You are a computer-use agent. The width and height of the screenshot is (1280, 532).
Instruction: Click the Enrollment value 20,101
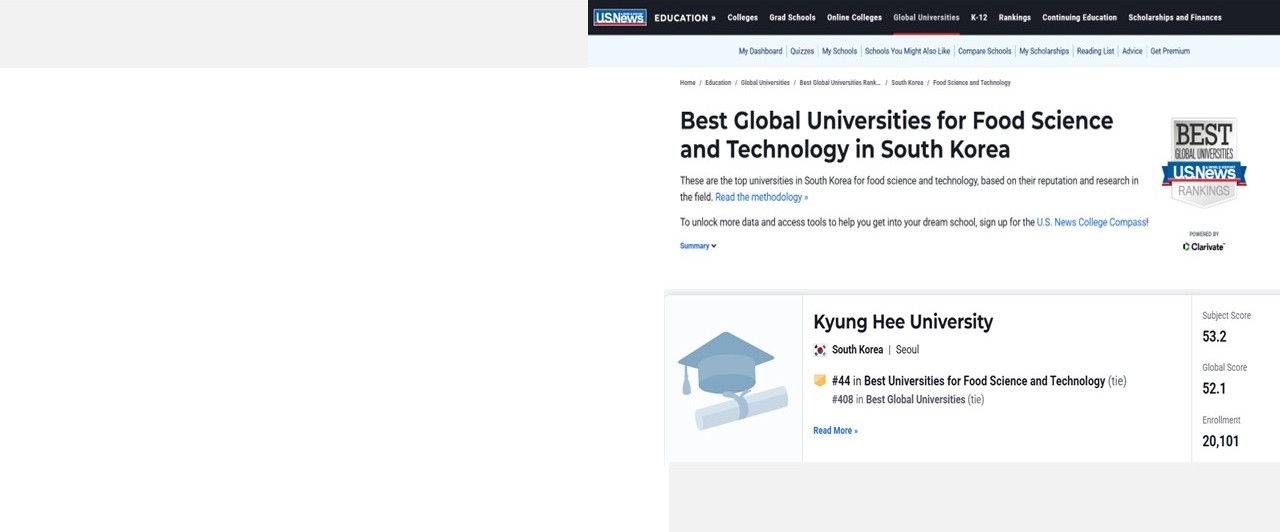pos(1220,441)
